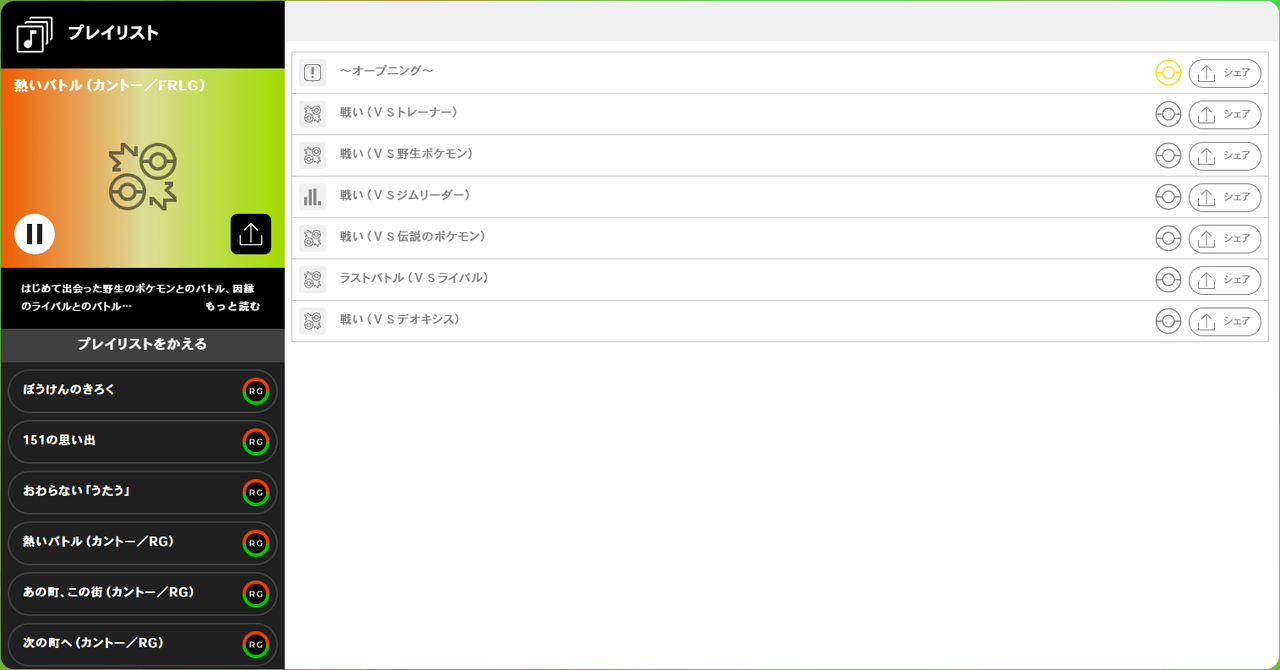Play the track 戦い(VS野生ポケモン)

[x=406, y=154]
